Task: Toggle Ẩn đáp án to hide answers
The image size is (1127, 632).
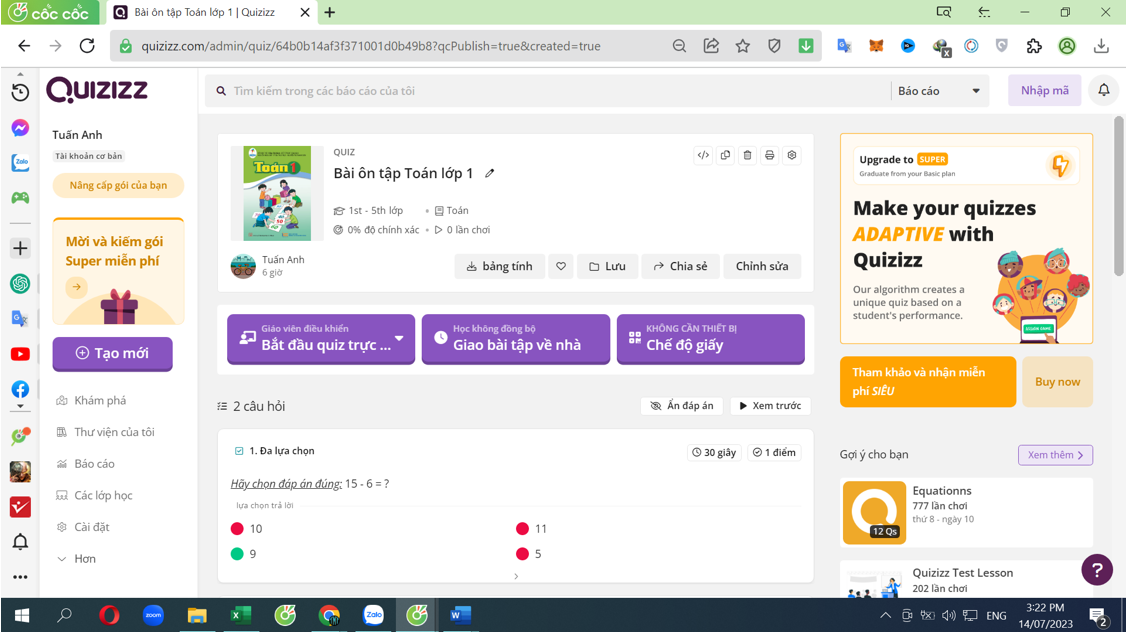Action: coord(682,406)
